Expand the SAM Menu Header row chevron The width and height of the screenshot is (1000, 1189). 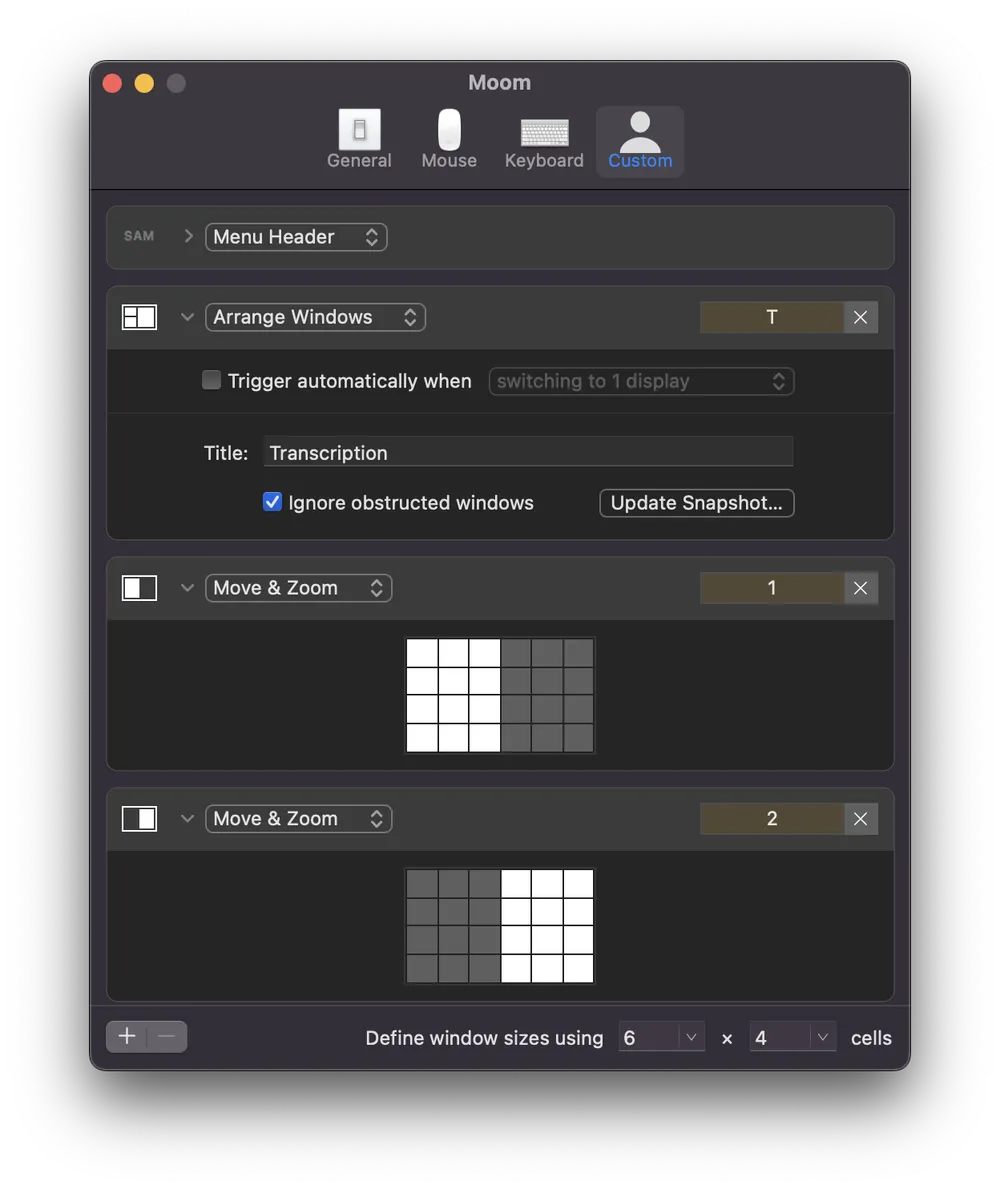point(189,237)
